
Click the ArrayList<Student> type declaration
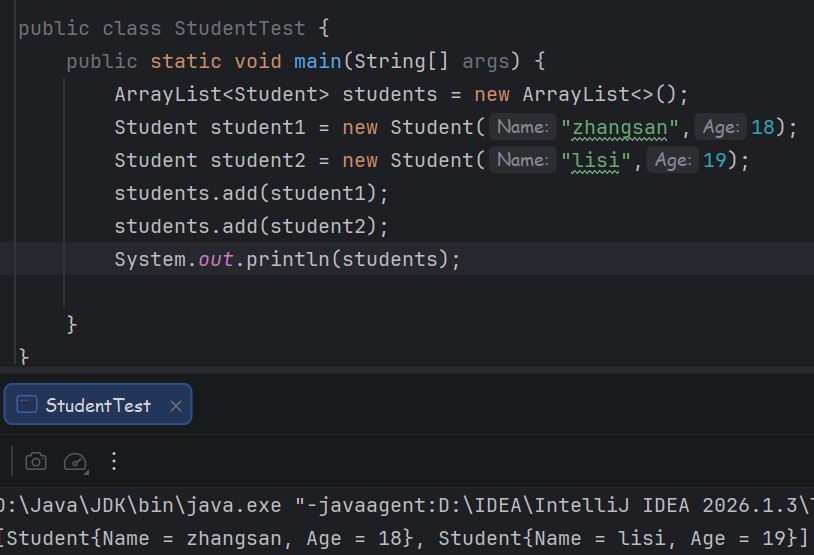(x=222, y=95)
